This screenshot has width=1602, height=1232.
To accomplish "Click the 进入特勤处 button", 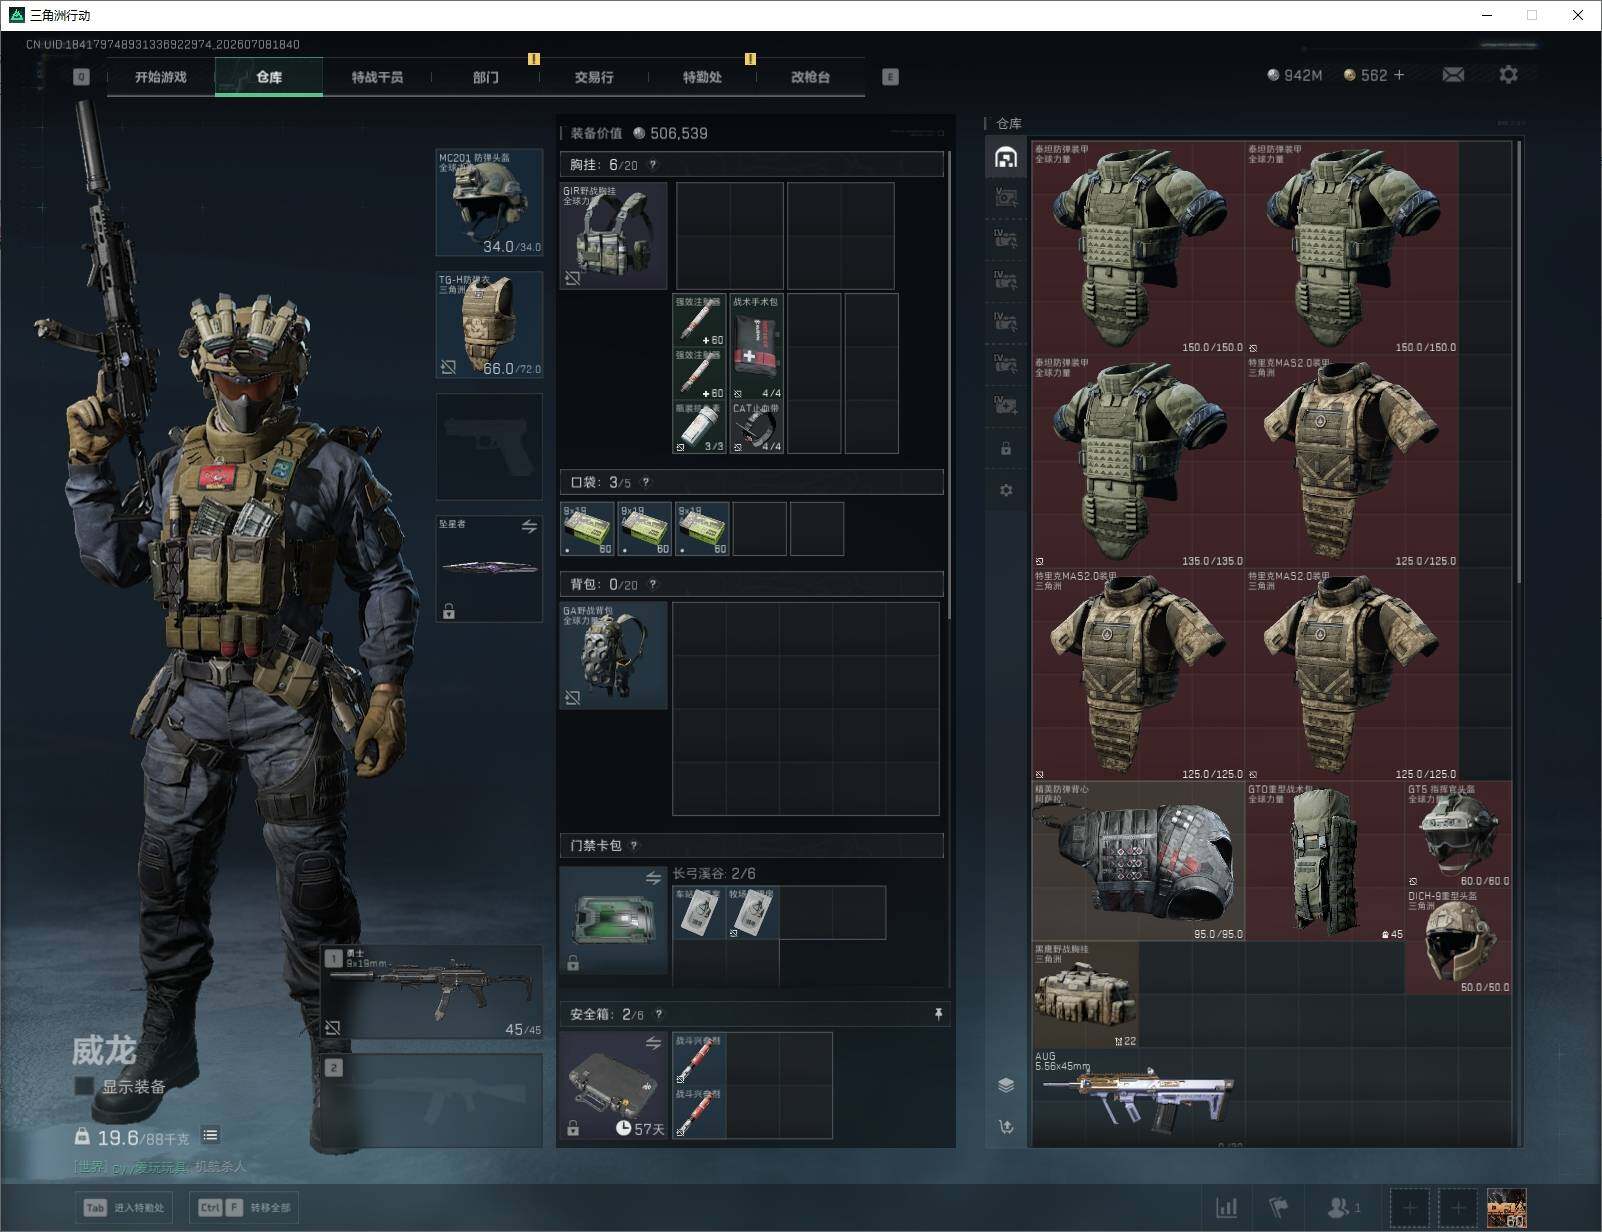I will click(124, 1207).
